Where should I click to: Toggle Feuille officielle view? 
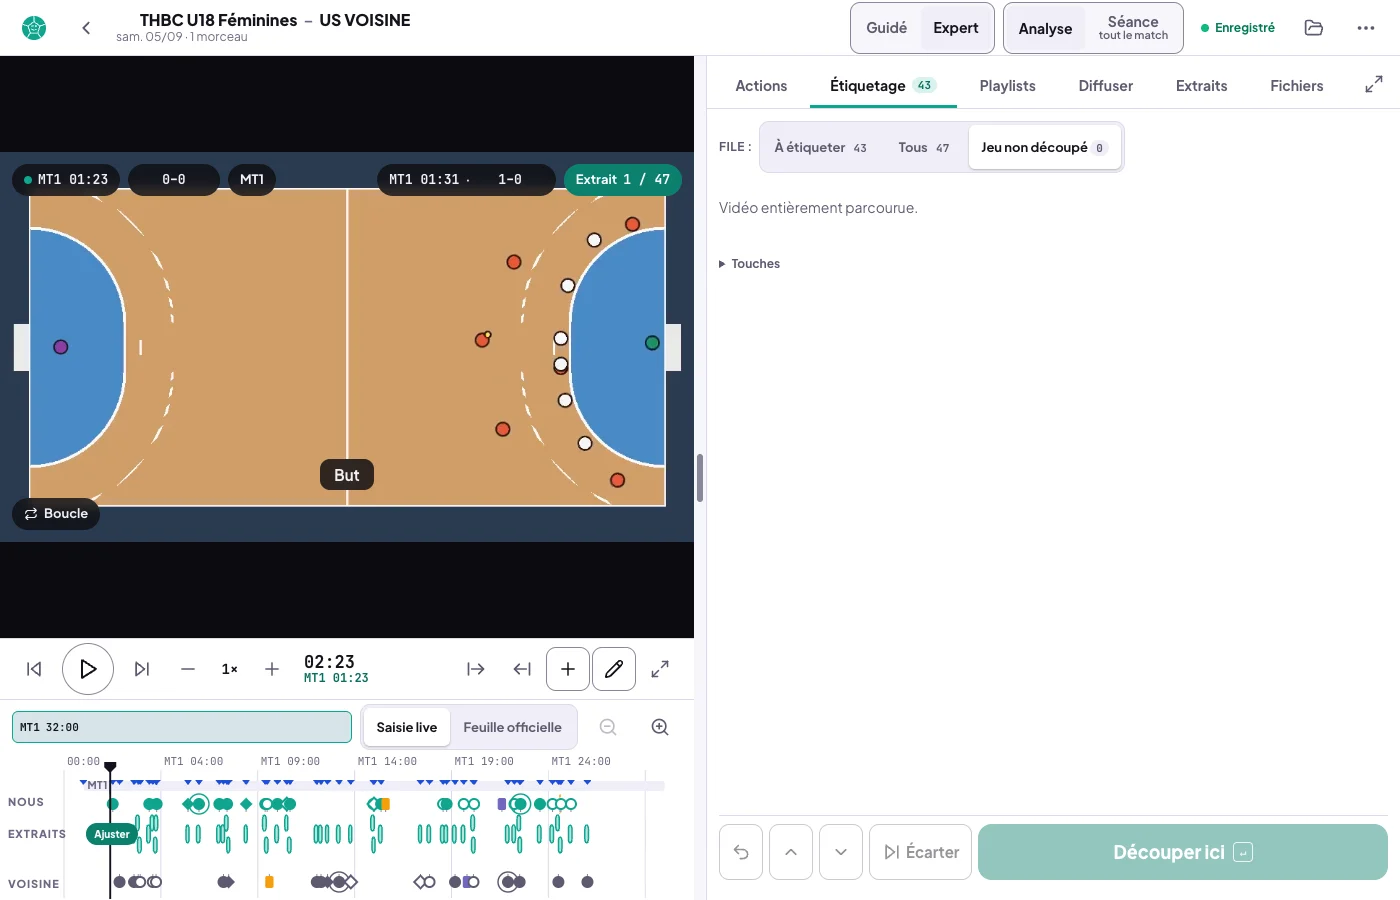click(512, 727)
